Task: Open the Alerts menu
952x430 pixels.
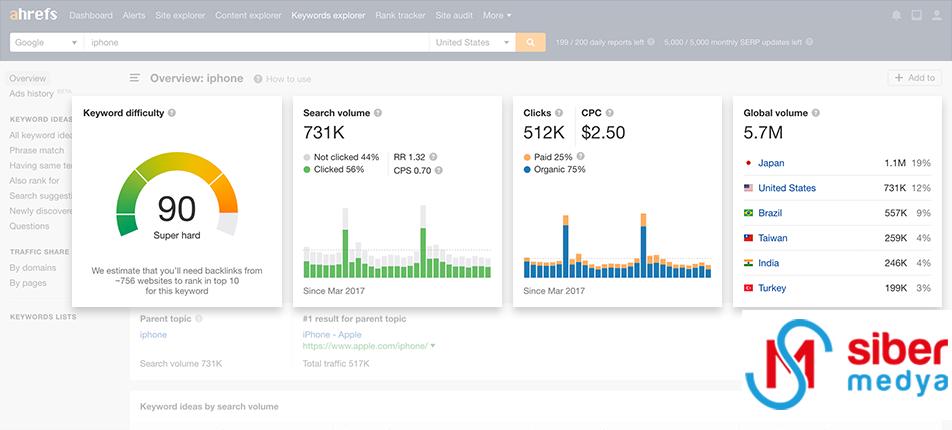Action: pos(134,15)
